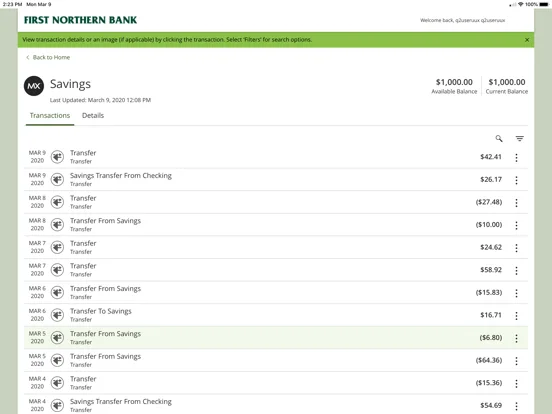Click transfer icon on $16.71 row
This screenshot has width=552, height=414.
(x=57, y=315)
